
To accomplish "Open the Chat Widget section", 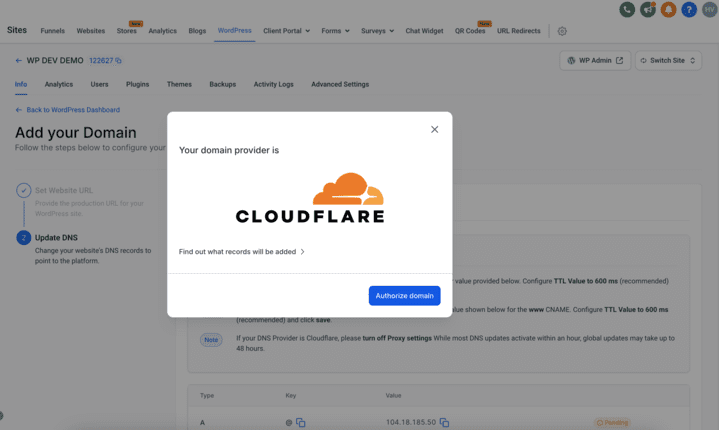I will pos(424,31).
